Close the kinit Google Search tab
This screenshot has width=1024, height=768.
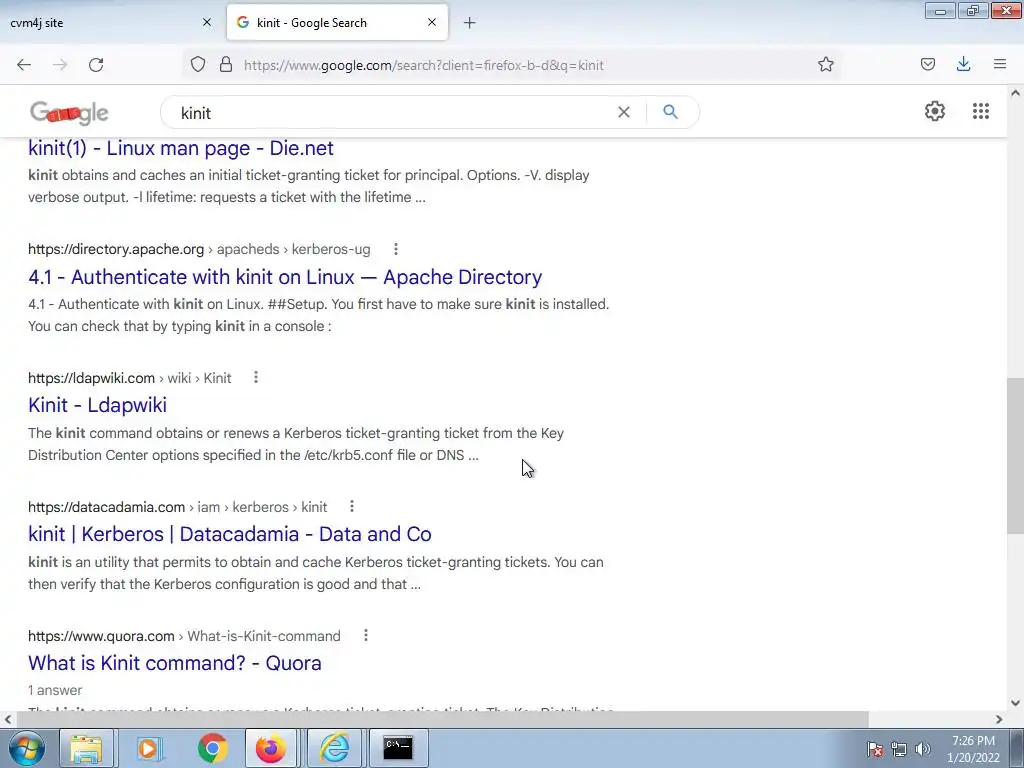click(432, 22)
